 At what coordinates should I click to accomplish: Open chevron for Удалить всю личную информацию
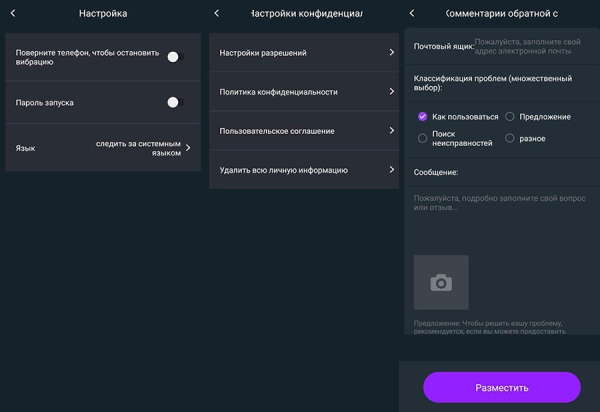[x=391, y=169]
